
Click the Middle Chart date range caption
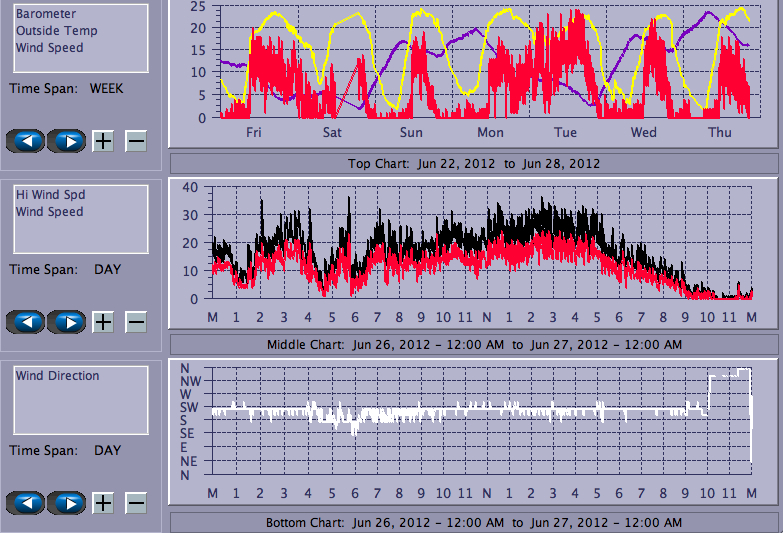[x=473, y=345]
